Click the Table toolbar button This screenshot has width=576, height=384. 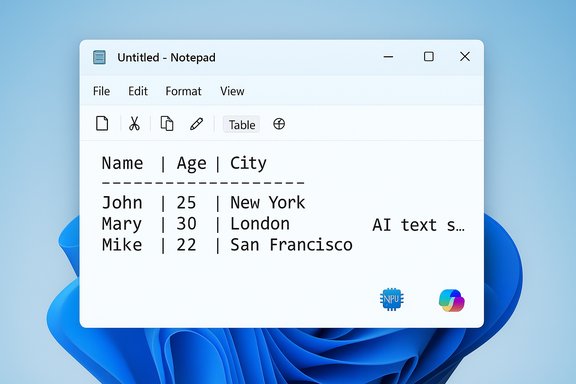click(x=242, y=125)
